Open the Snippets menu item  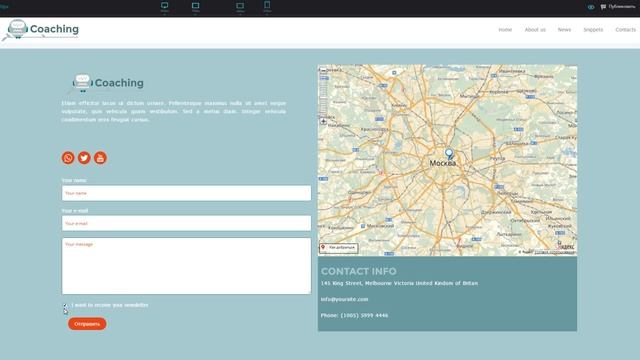[x=593, y=30]
